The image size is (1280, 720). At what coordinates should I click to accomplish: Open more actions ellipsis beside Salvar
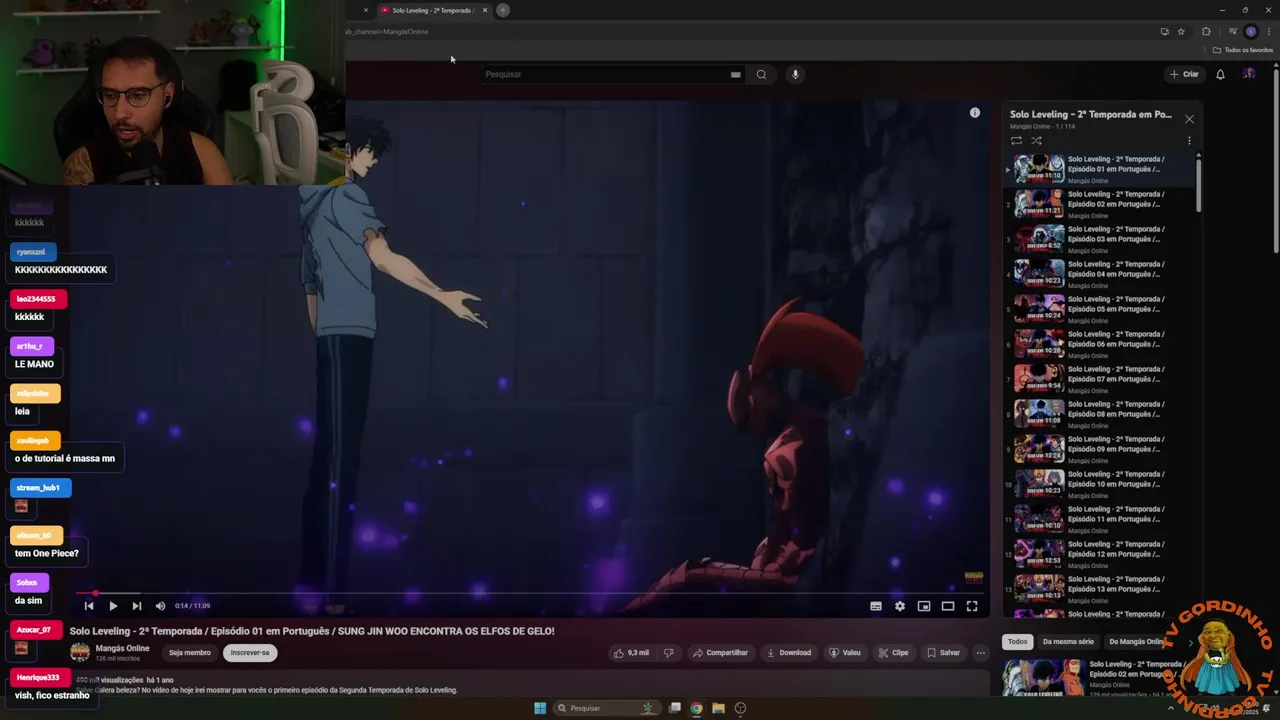tap(981, 653)
